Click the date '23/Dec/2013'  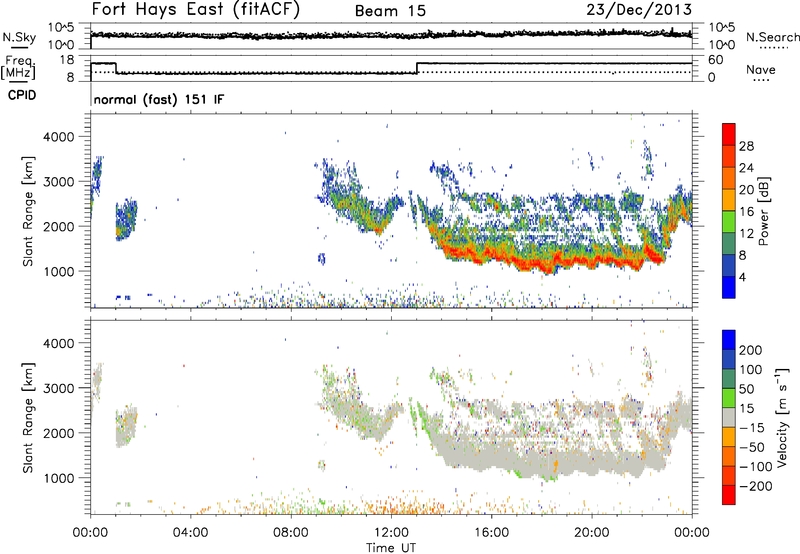(x=639, y=10)
